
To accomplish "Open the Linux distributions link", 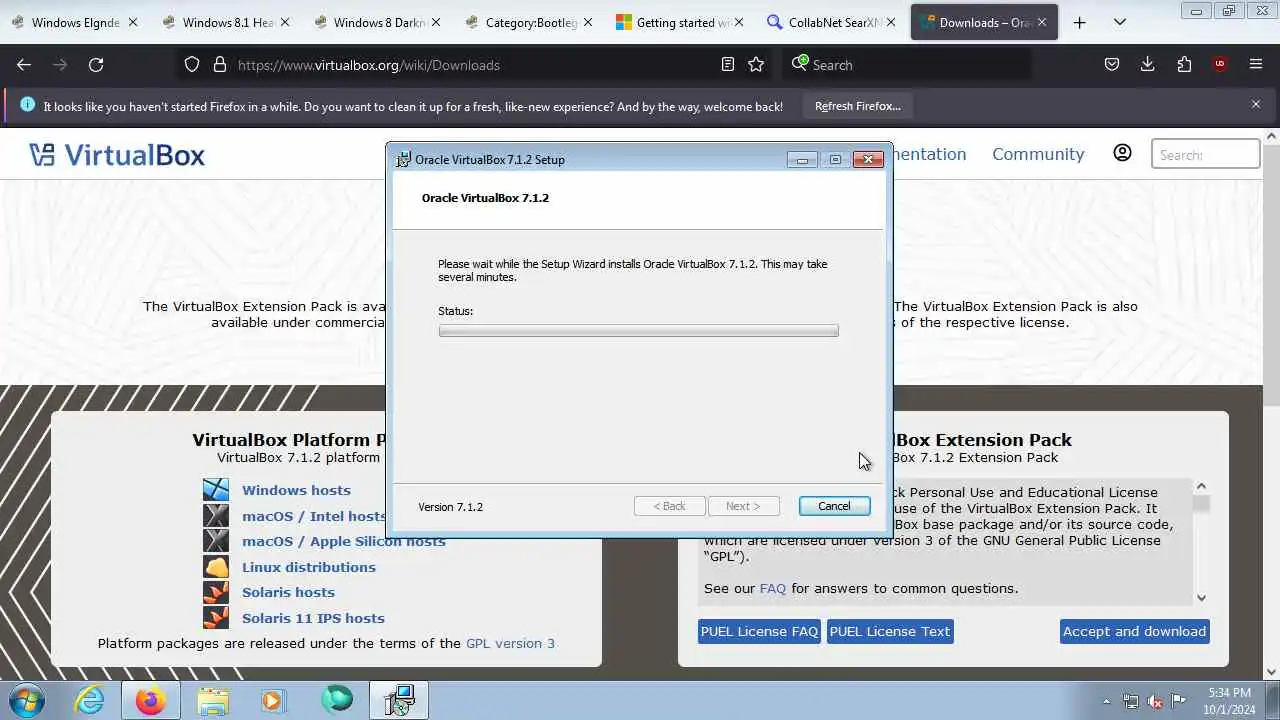I will (x=309, y=567).
